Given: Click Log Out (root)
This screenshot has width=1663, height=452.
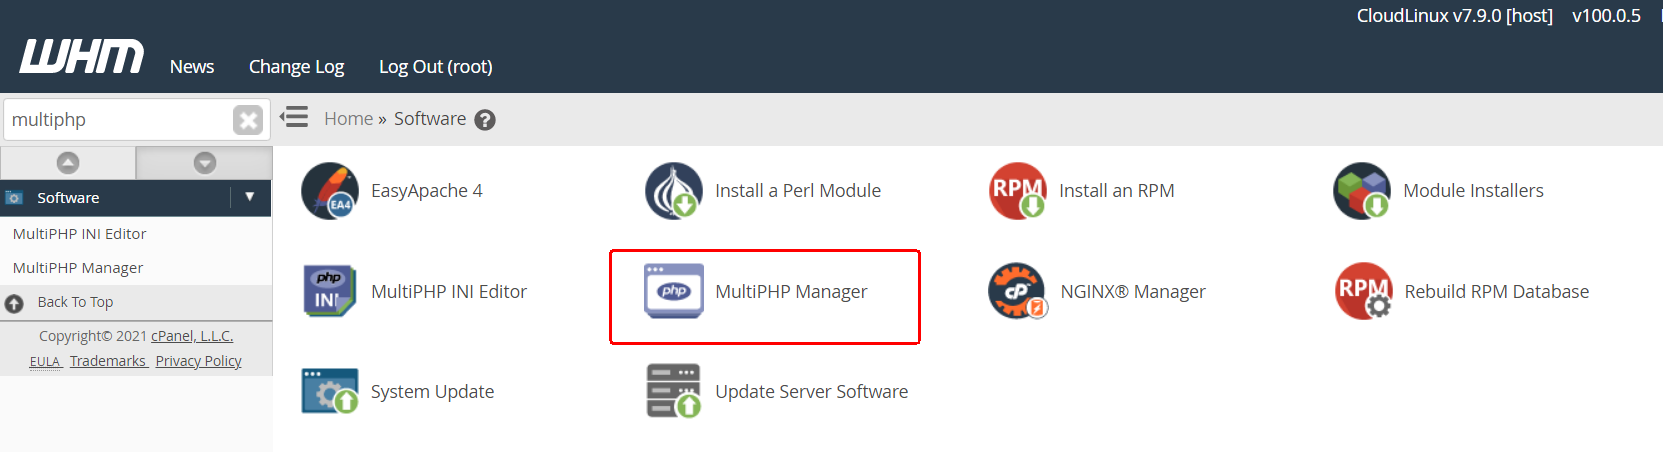Looking at the screenshot, I should tap(436, 67).
